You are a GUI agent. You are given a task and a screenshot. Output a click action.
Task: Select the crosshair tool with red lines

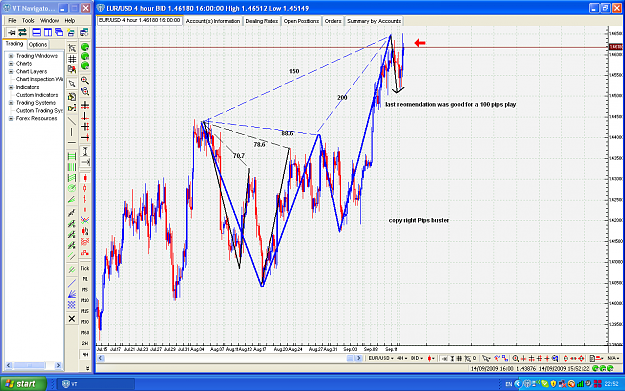85,106
